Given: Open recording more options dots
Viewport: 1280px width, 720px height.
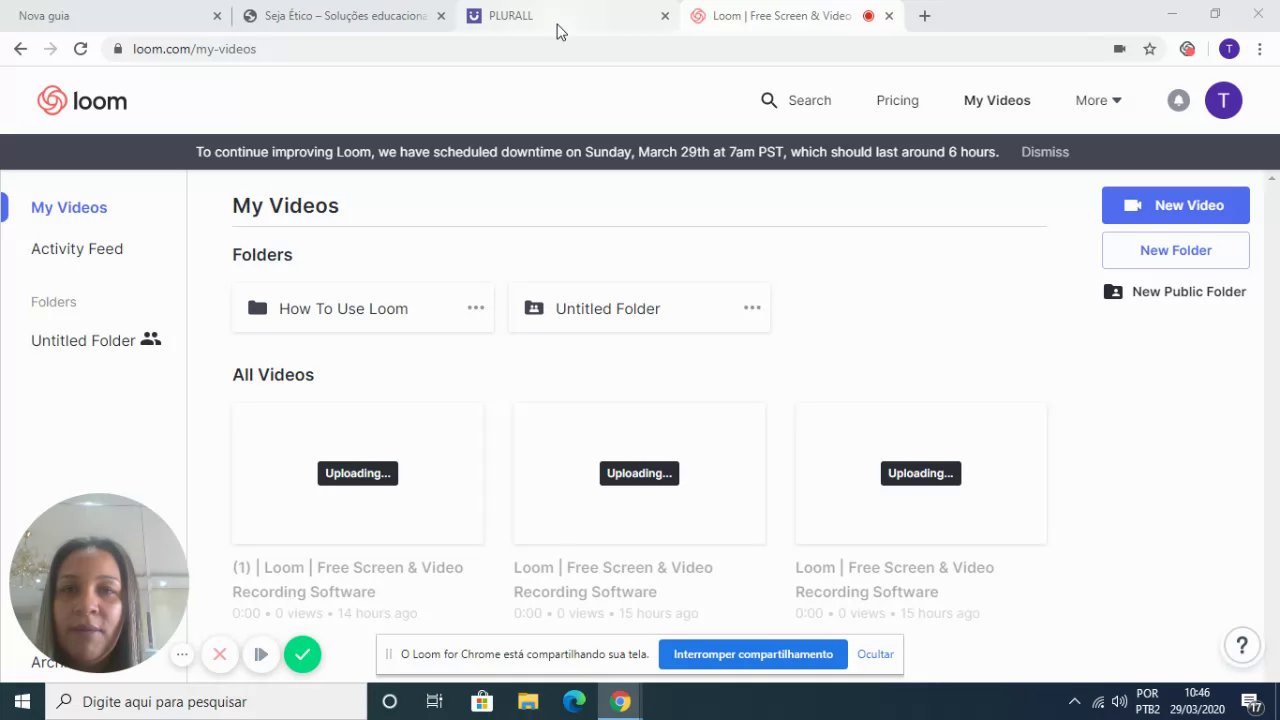Looking at the screenshot, I should [182, 654].
